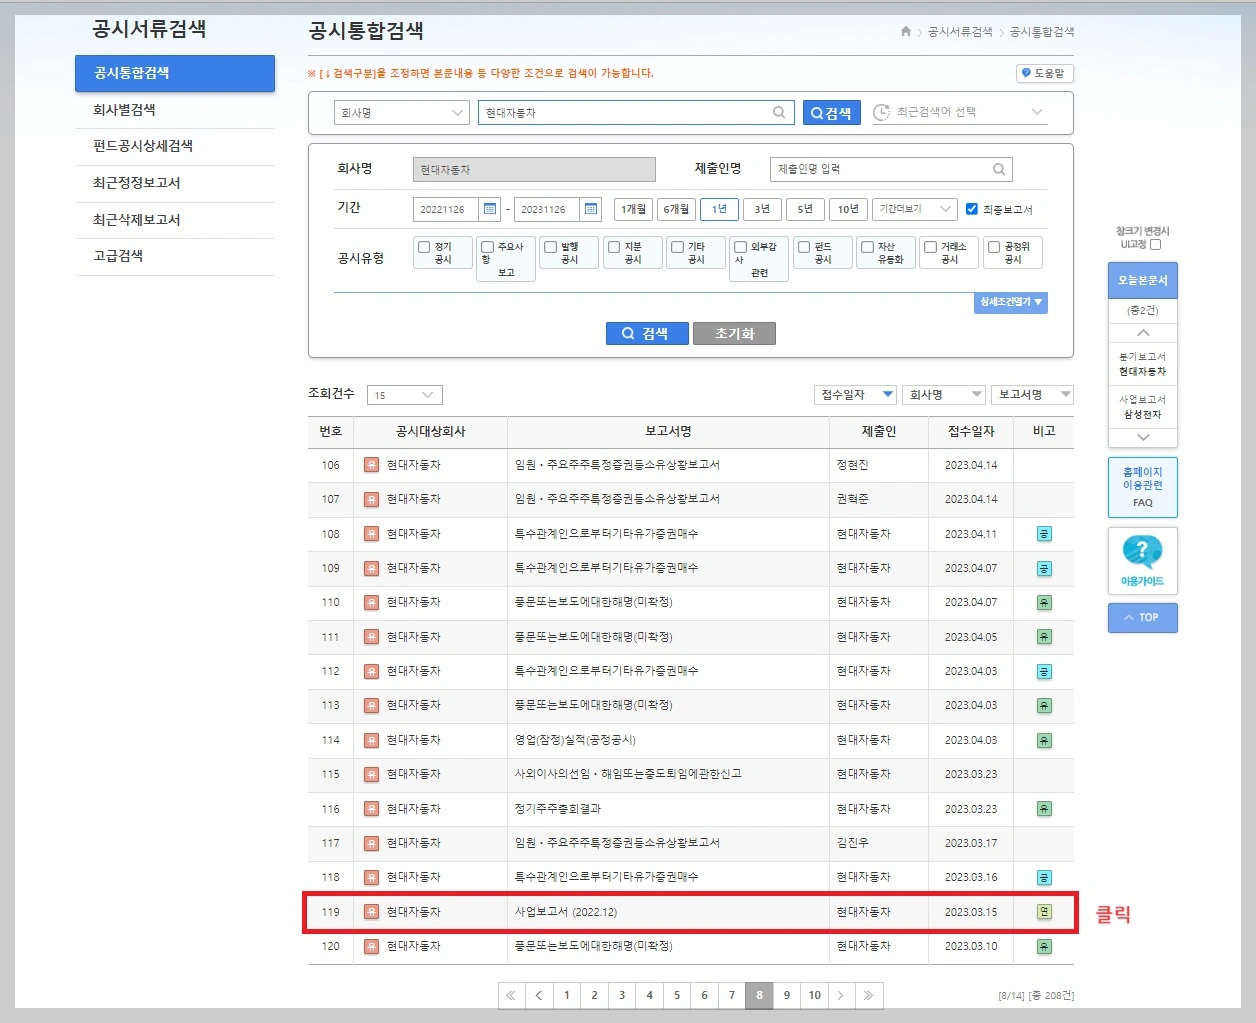Uncheck the 최종보고서 checkbox

(971, 209)
